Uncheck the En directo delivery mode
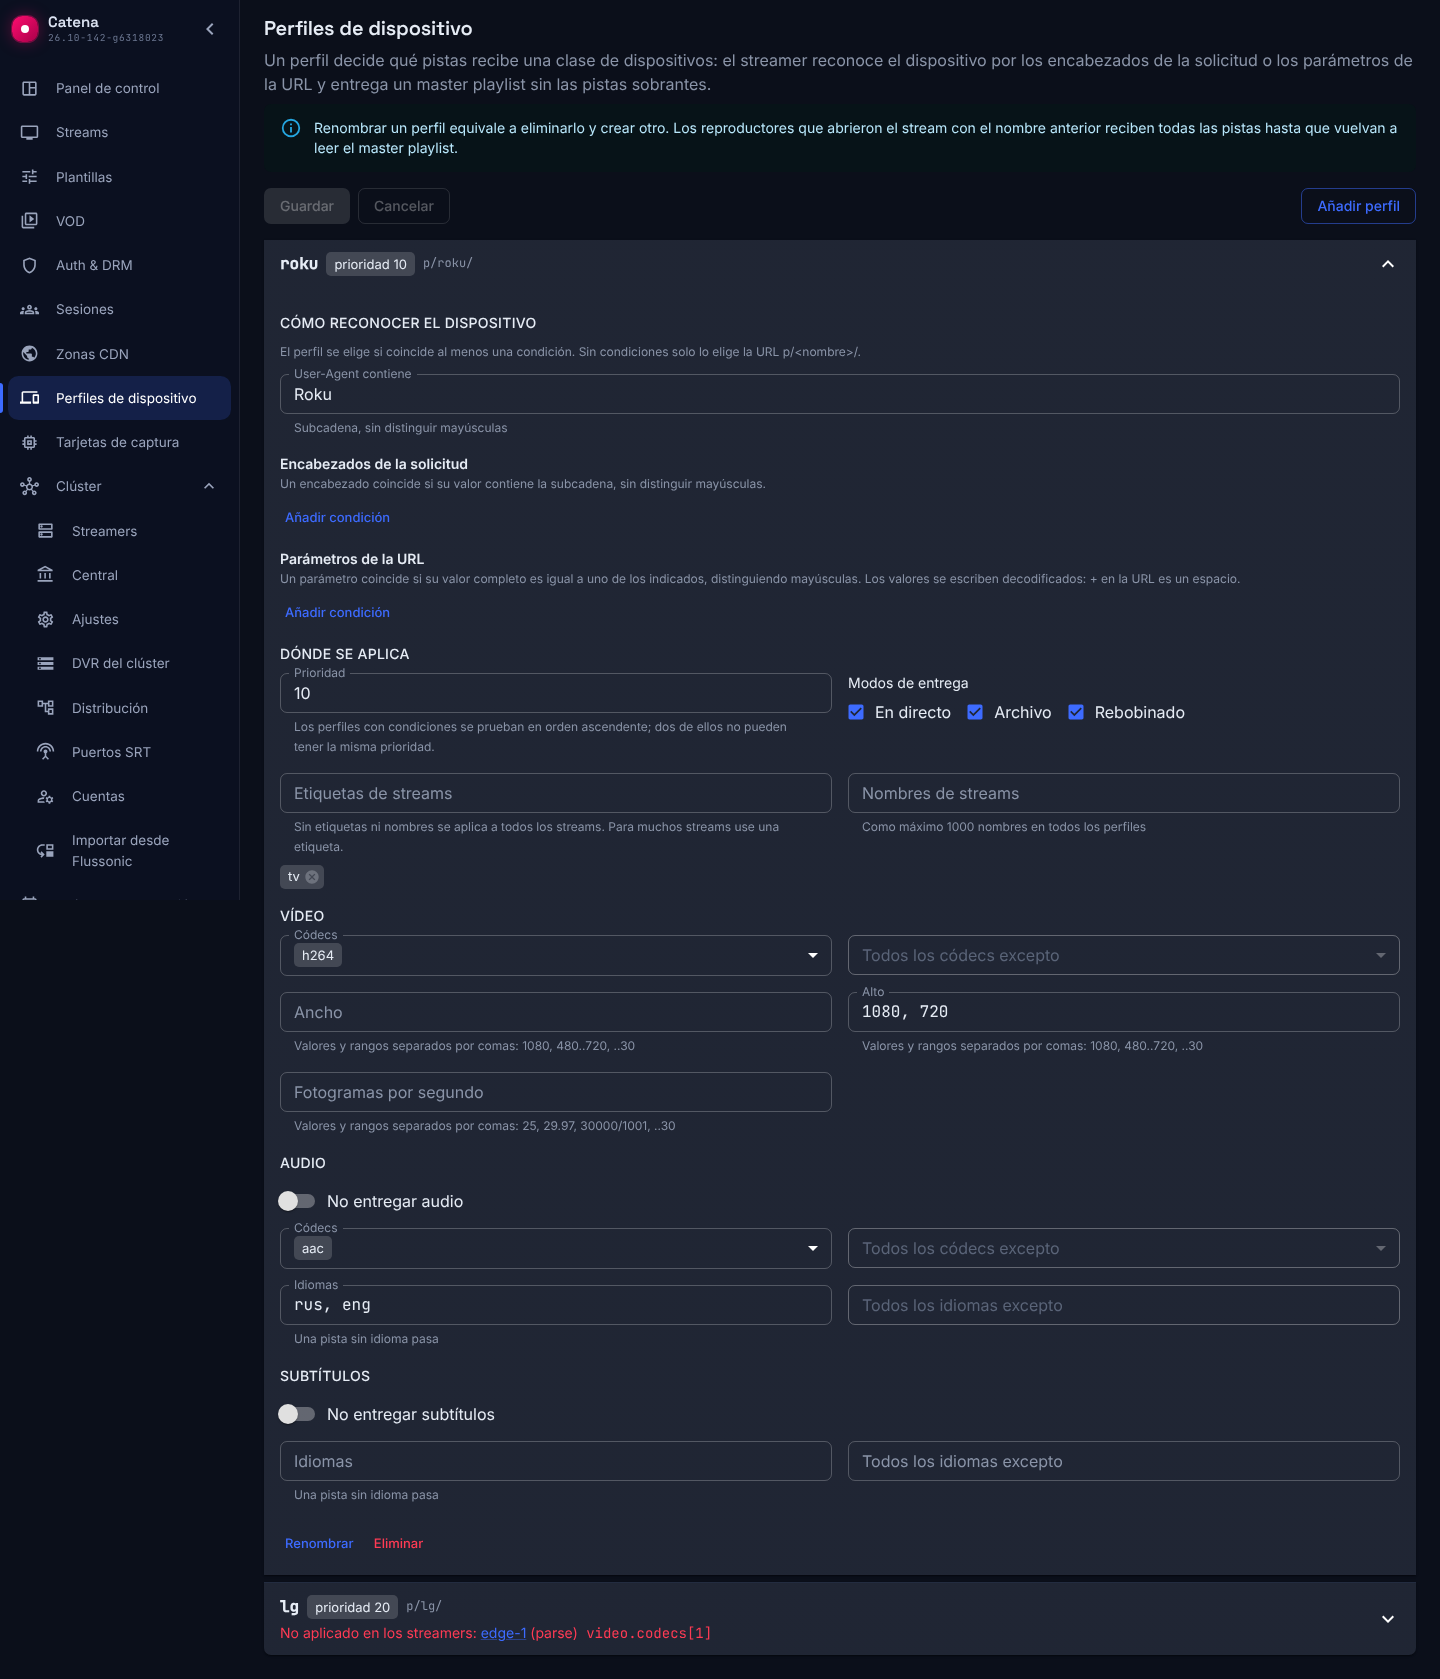 (856, 712)
